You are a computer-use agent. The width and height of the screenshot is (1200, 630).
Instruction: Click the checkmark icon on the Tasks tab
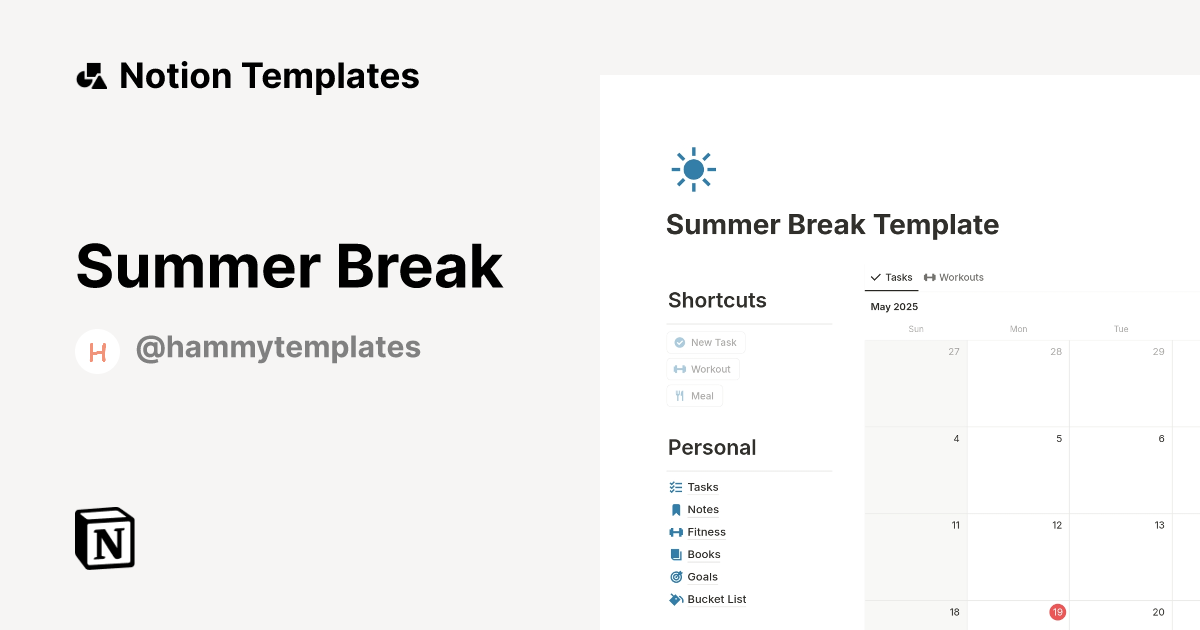875,277
